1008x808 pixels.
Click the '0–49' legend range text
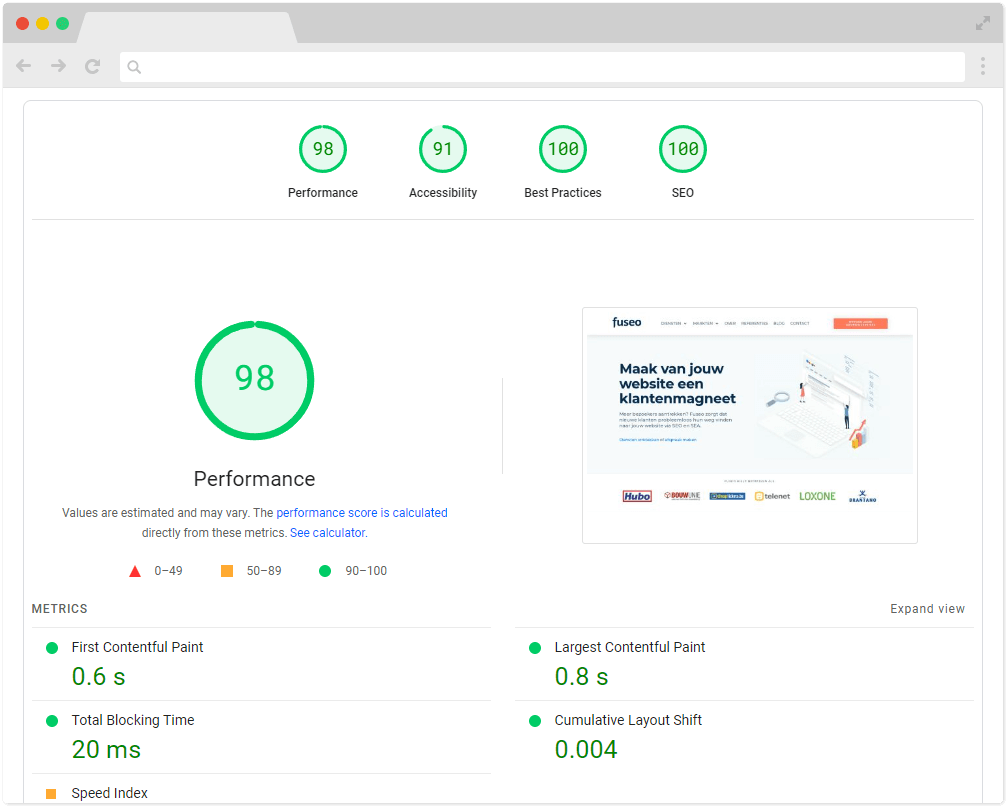pos(168,571)
